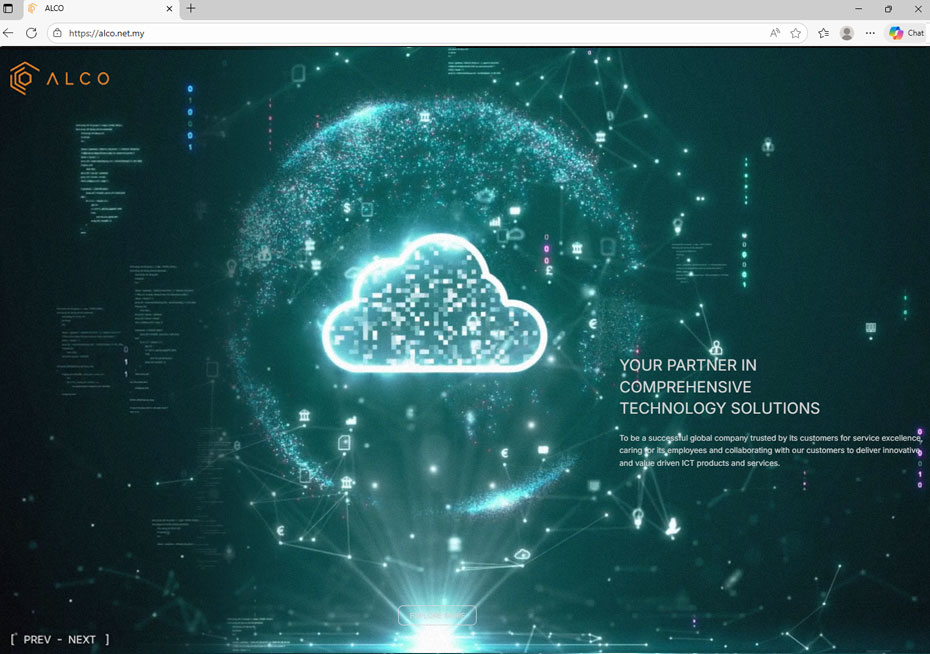
Task: Open the tab actions menu icon
Action: (9, 9)
